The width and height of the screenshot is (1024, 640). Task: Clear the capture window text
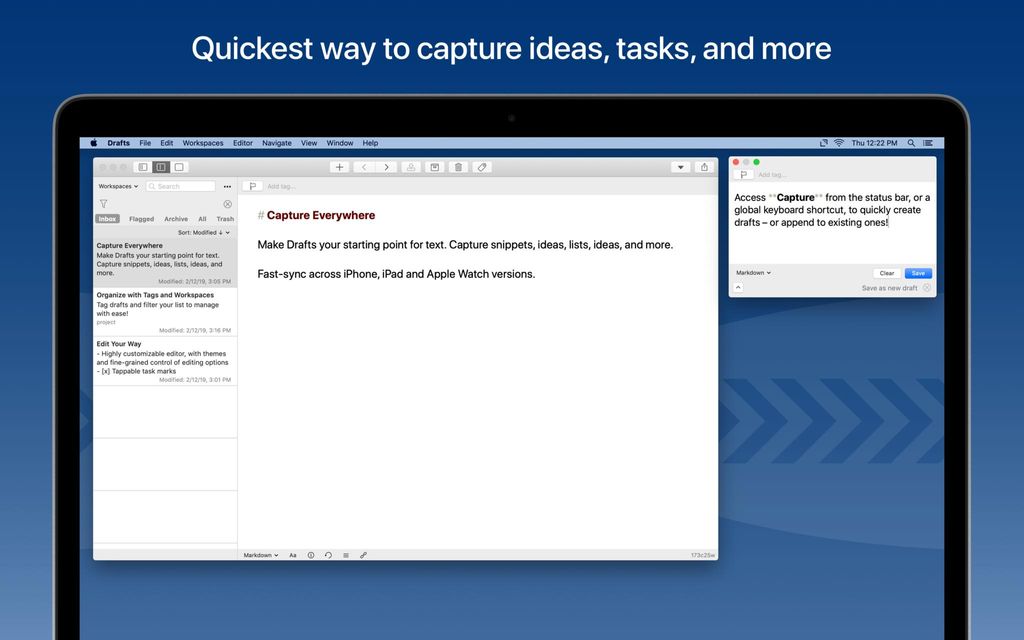pyautogui.click(x=886, y=272)
